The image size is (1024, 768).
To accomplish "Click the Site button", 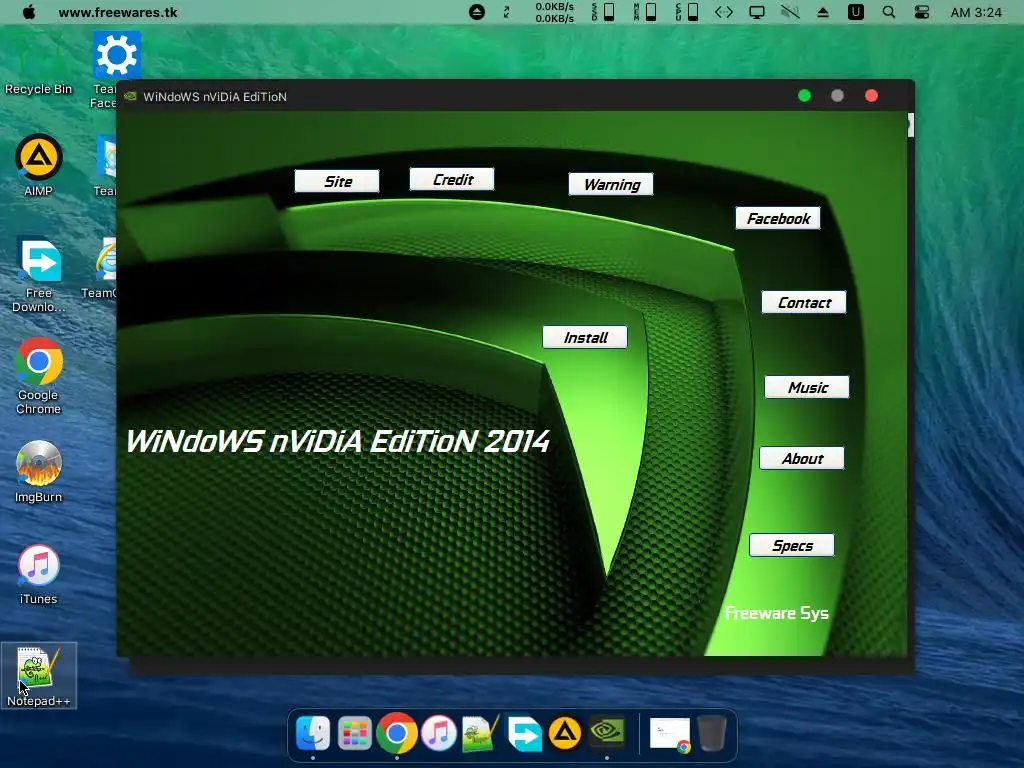I will click(337, 182).
